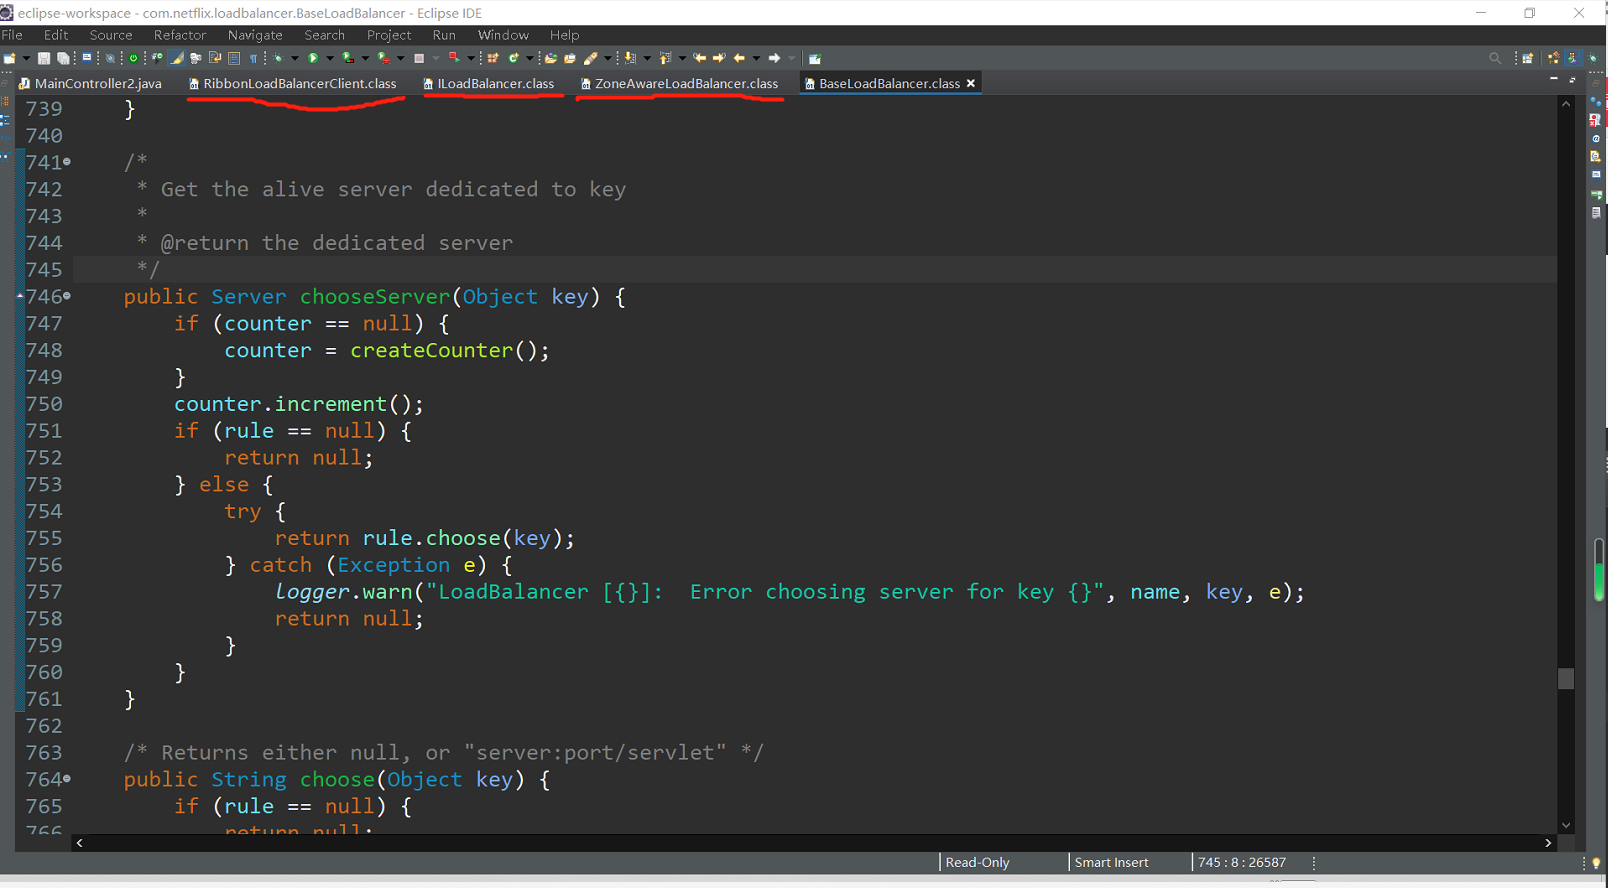Click the green Debug bug icon
This screenshot has width=1608, height=888.
point(278,58)
